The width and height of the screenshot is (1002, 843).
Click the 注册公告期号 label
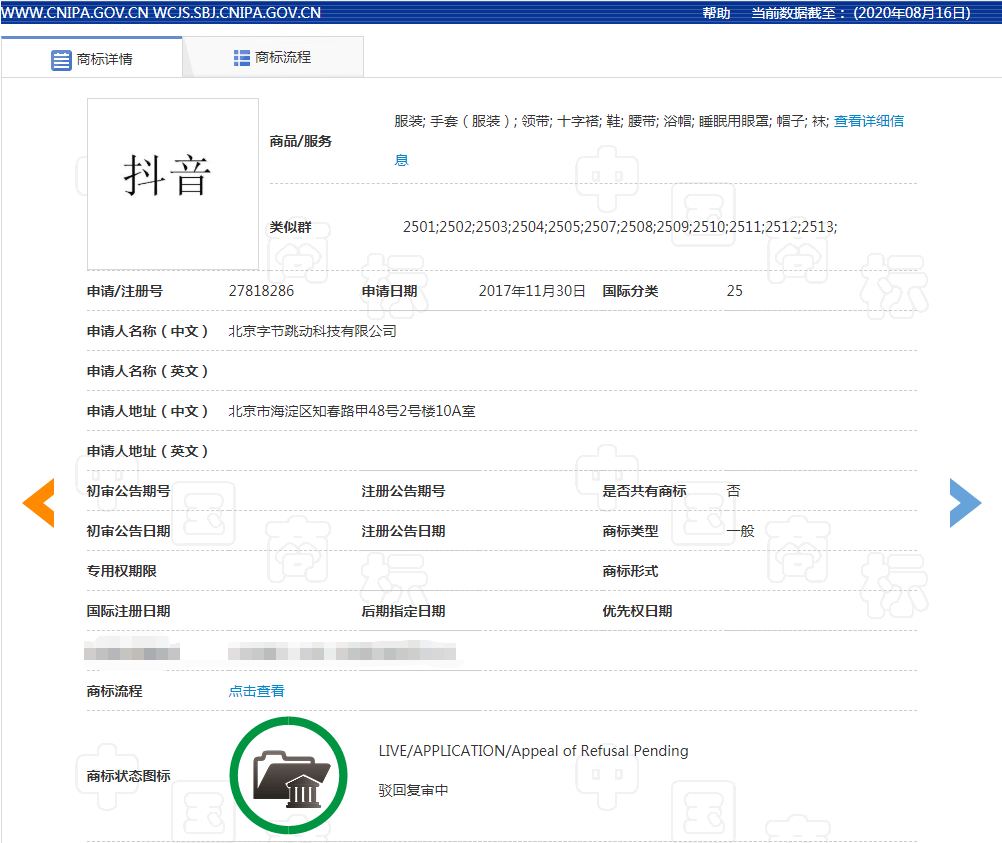pyautogui.click(x=403, y=491)
